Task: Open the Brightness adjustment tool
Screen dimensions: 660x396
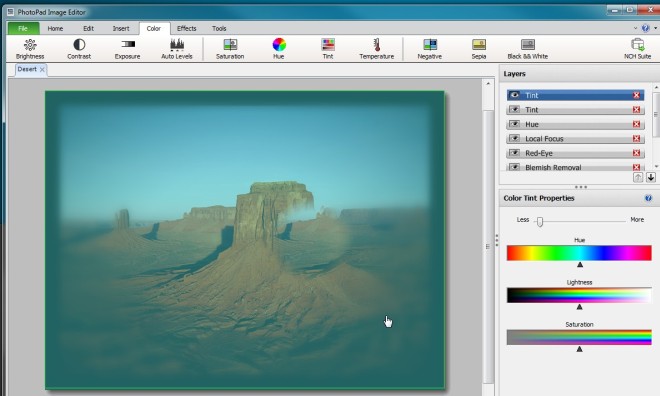Action: pos(30,49)
